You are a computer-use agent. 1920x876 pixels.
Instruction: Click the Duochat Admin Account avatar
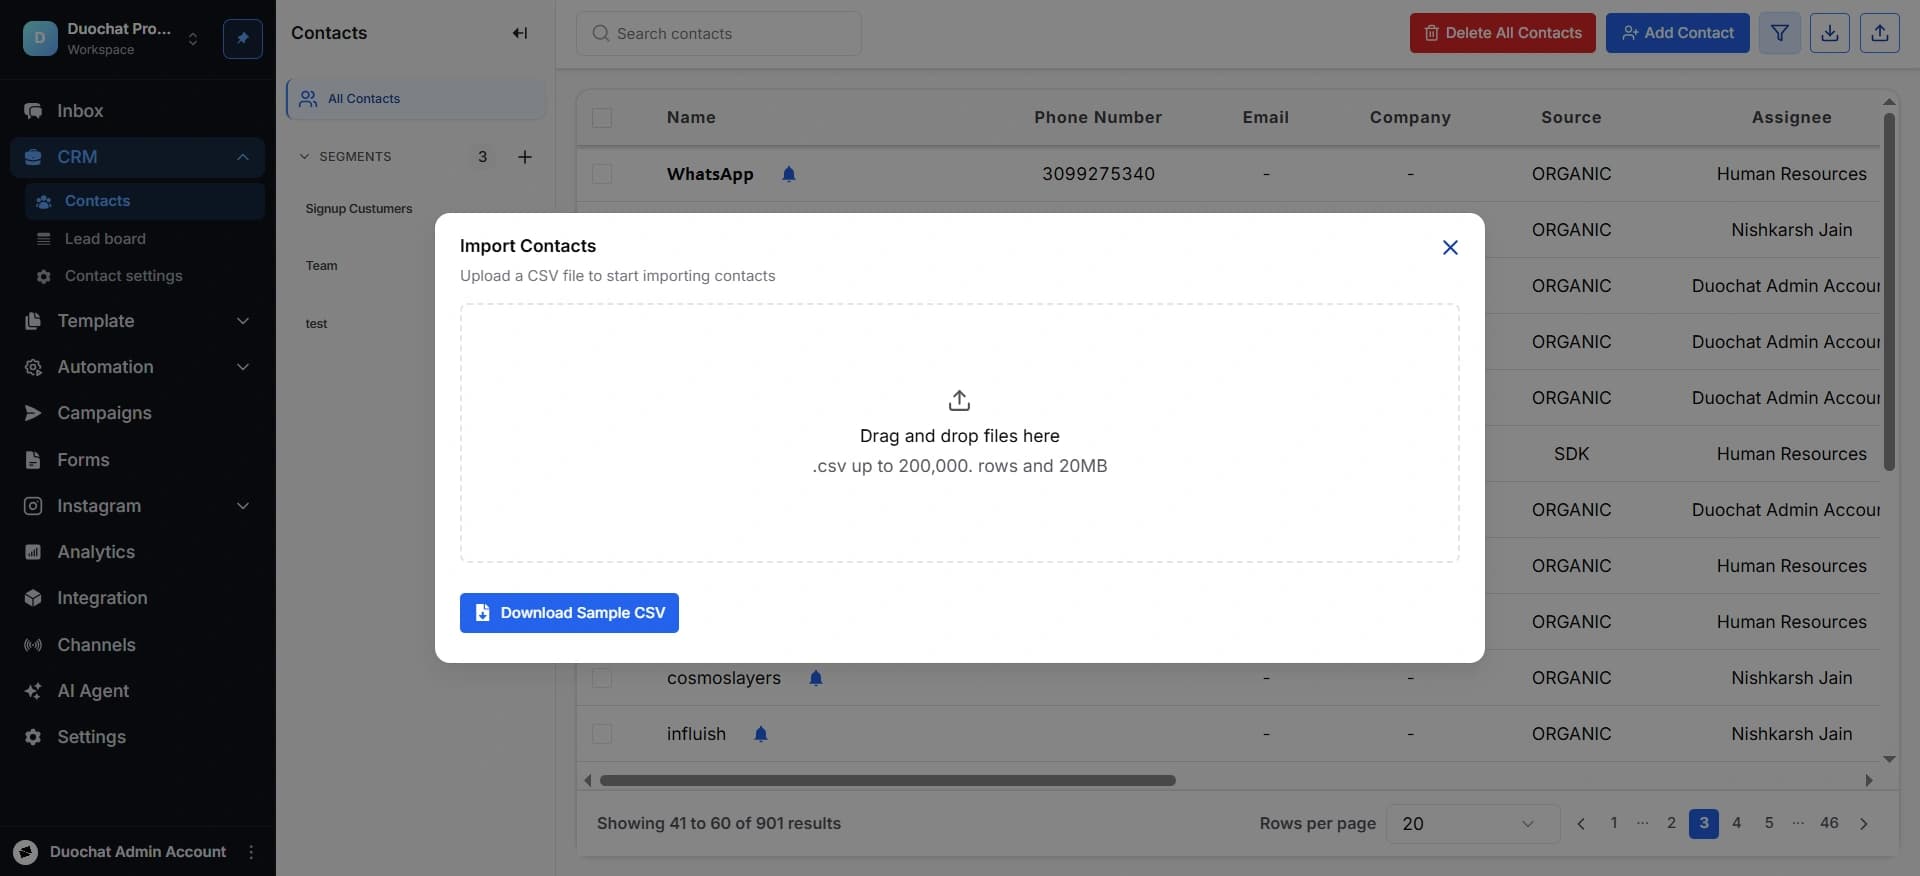tap(26, 852)
